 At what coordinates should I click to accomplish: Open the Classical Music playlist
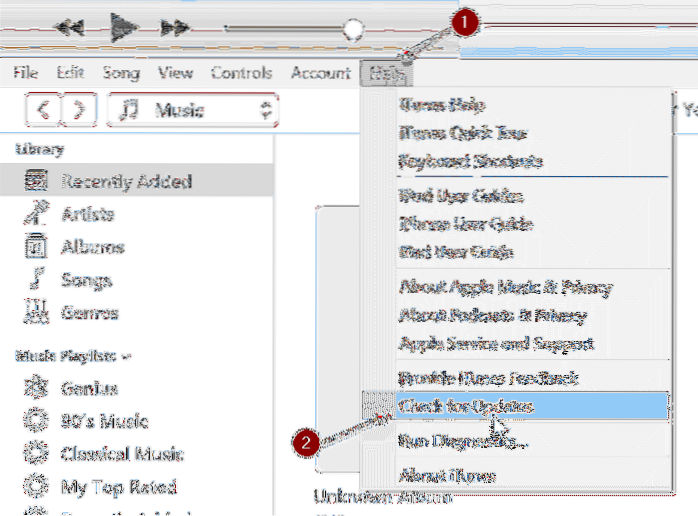pyautogui.click(x=122, y=454)
